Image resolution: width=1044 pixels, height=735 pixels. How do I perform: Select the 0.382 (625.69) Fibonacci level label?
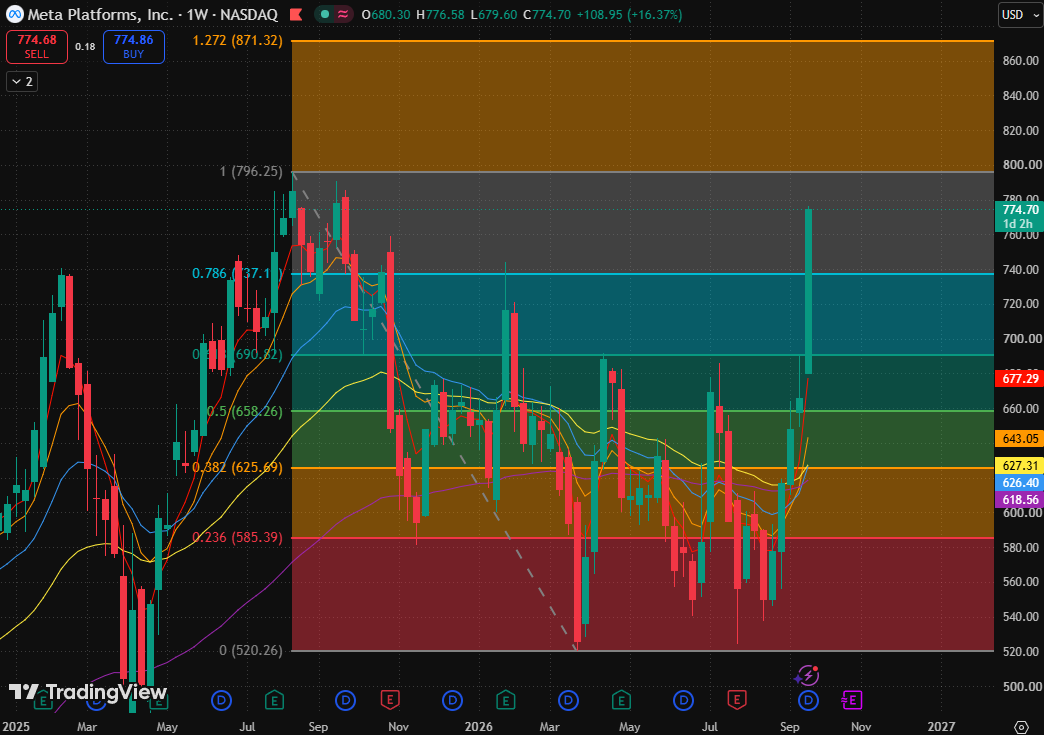(238, 467)
